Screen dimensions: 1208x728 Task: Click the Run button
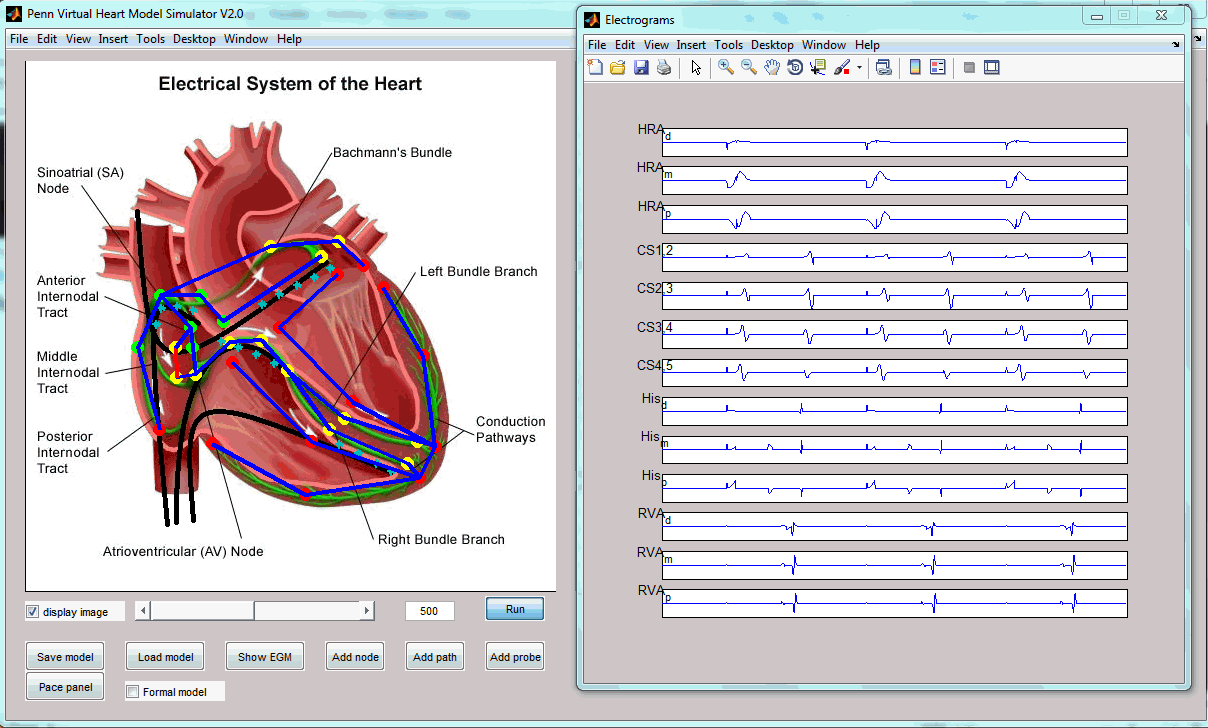click(515, 609)
